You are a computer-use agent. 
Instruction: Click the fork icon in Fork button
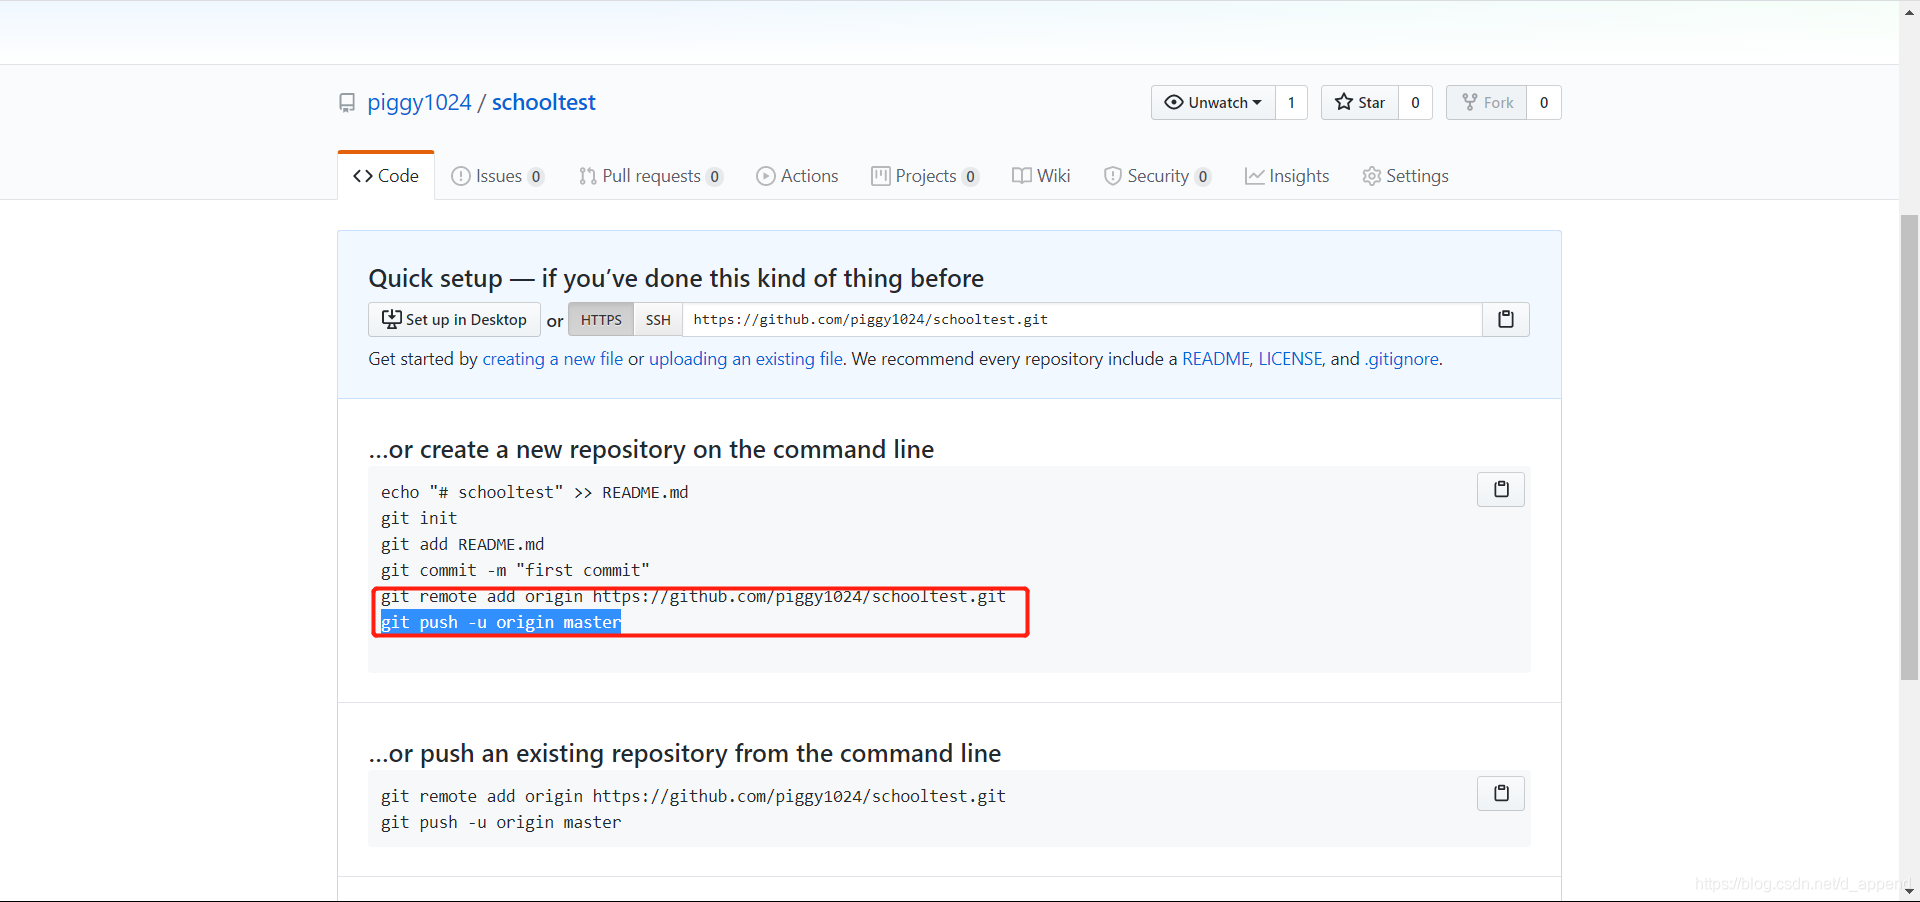(x=1469, y=102)
